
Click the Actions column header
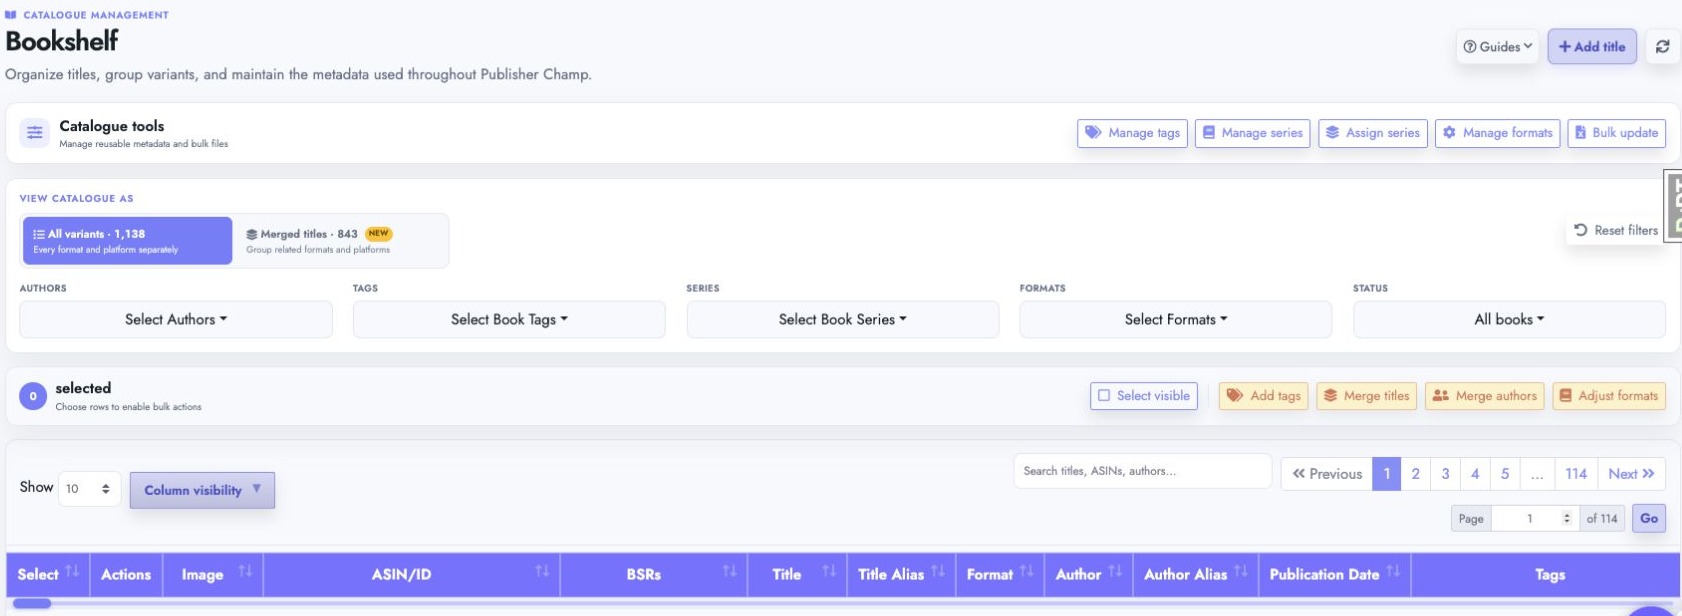126,574
